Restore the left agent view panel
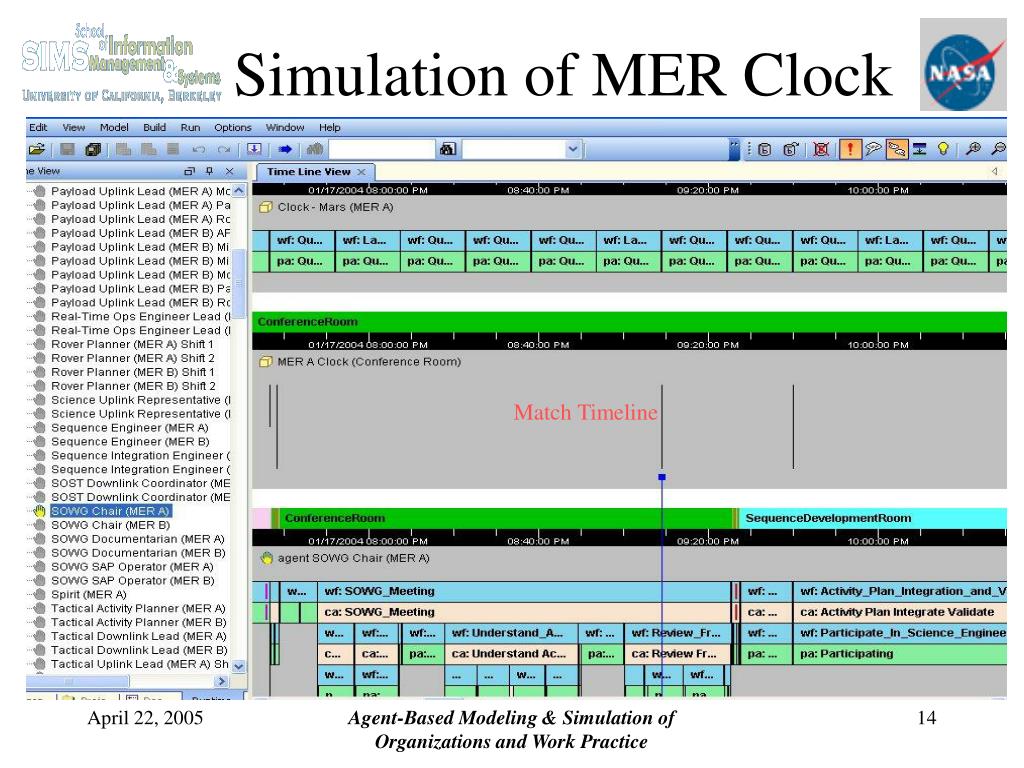Screen dimensions: 1024x768 pos(189,171)
